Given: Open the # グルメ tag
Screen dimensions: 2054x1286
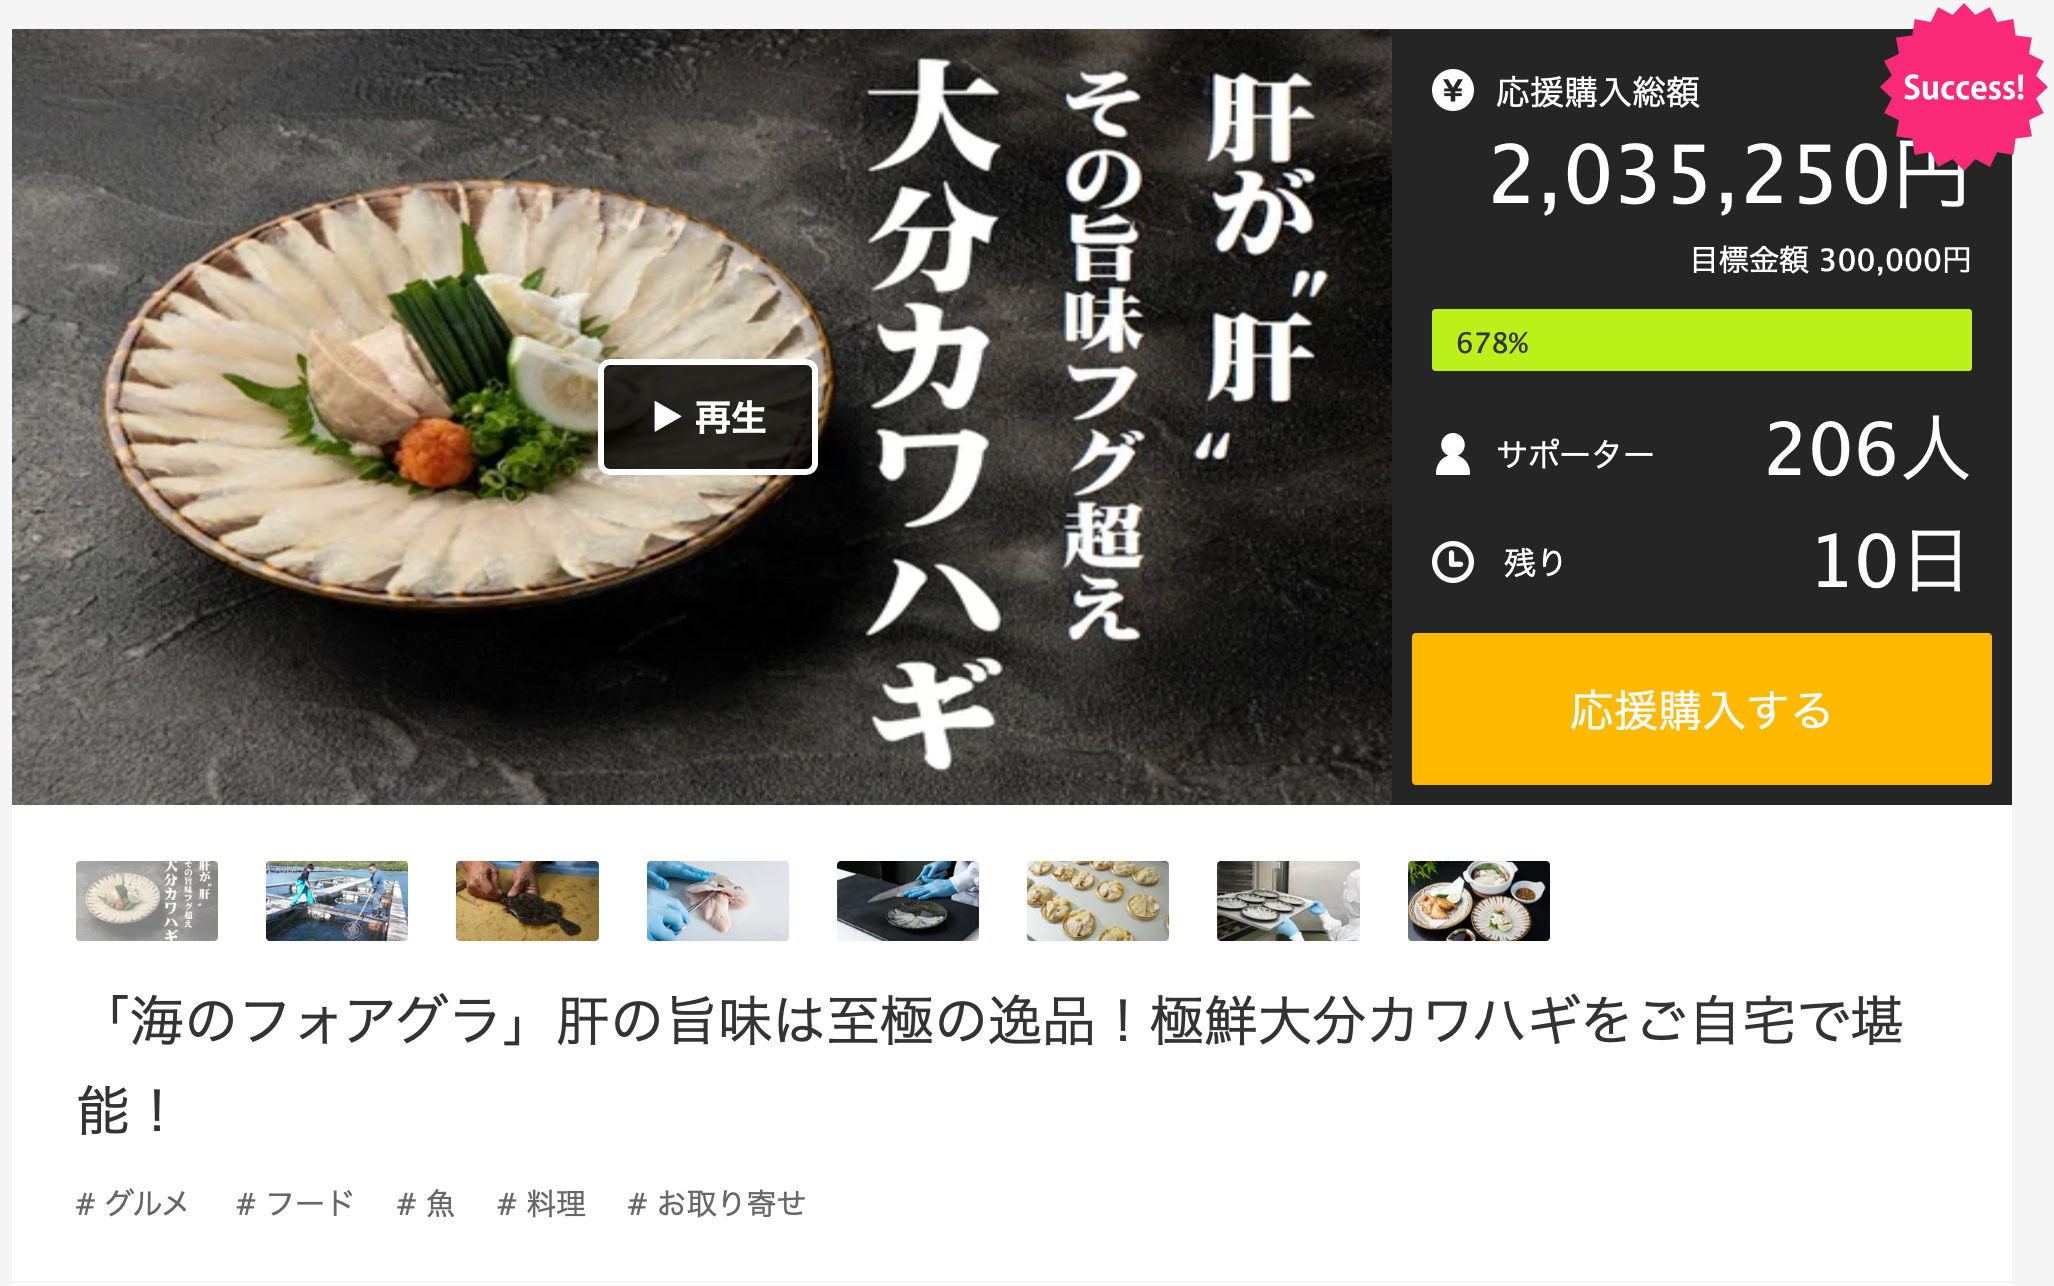Looking at the screenshot, I should [132, 1203].
